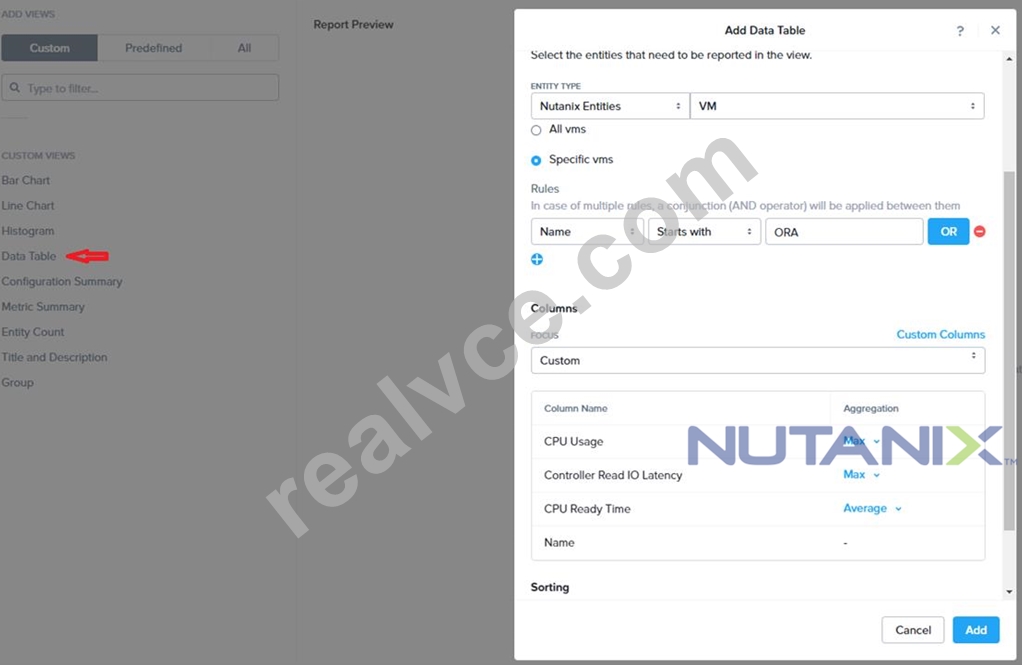
Task: Click the help question mark icon
Action: [x=960, y=31]
